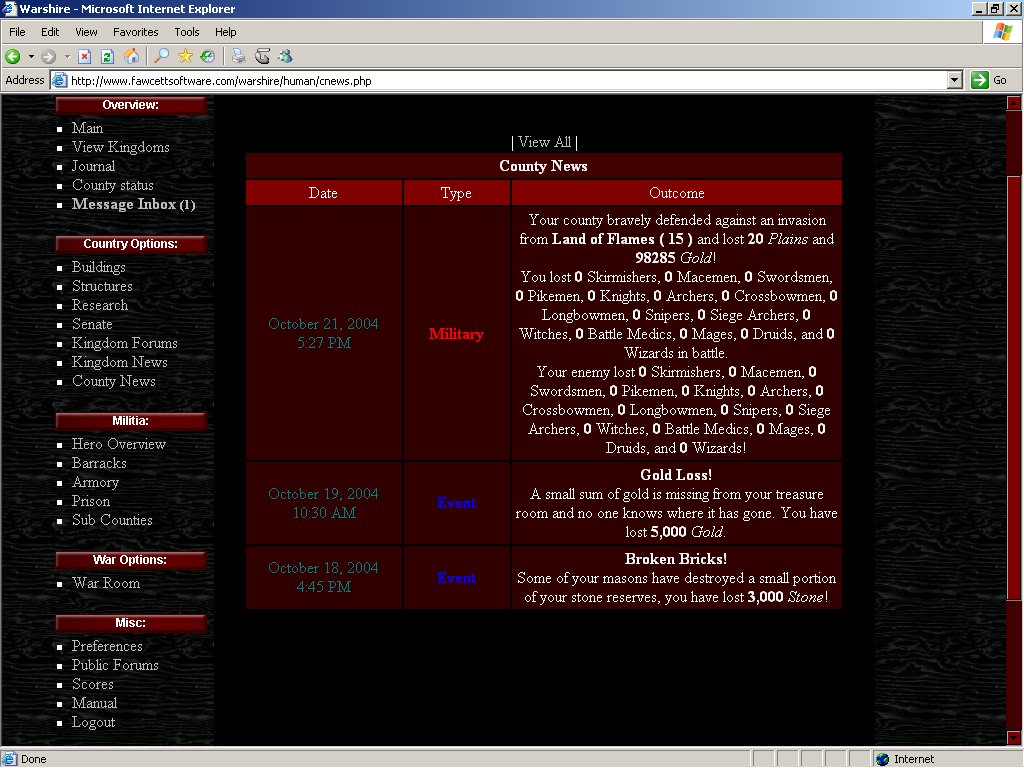Navigate to Hero Overview link

click(x=119, y=444)
